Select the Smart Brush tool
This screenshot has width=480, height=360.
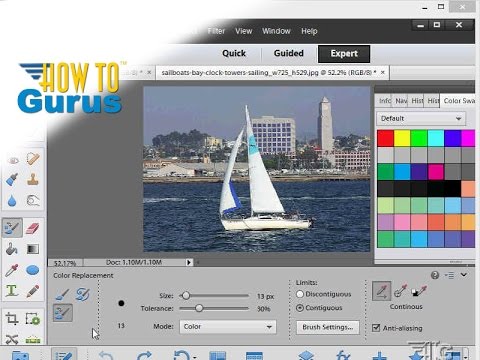(13, 180)
